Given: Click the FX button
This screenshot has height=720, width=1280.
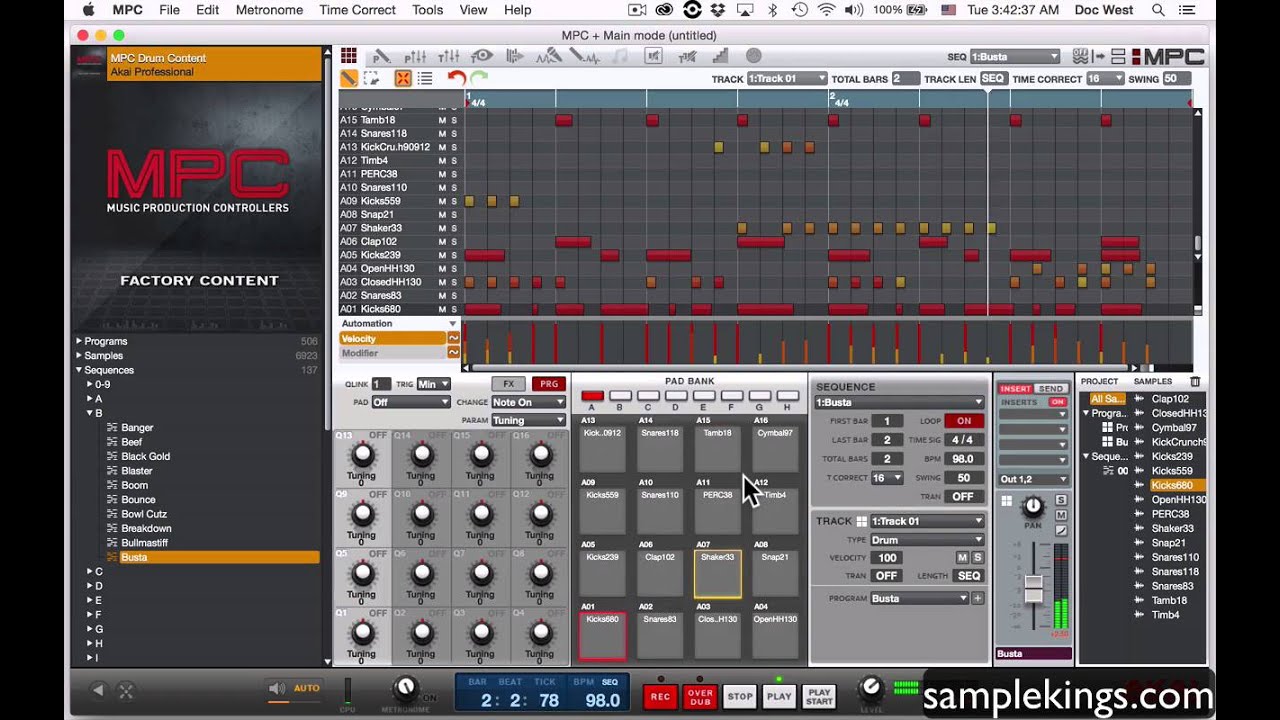Looking at the screenshot, I should click(509, 384).
